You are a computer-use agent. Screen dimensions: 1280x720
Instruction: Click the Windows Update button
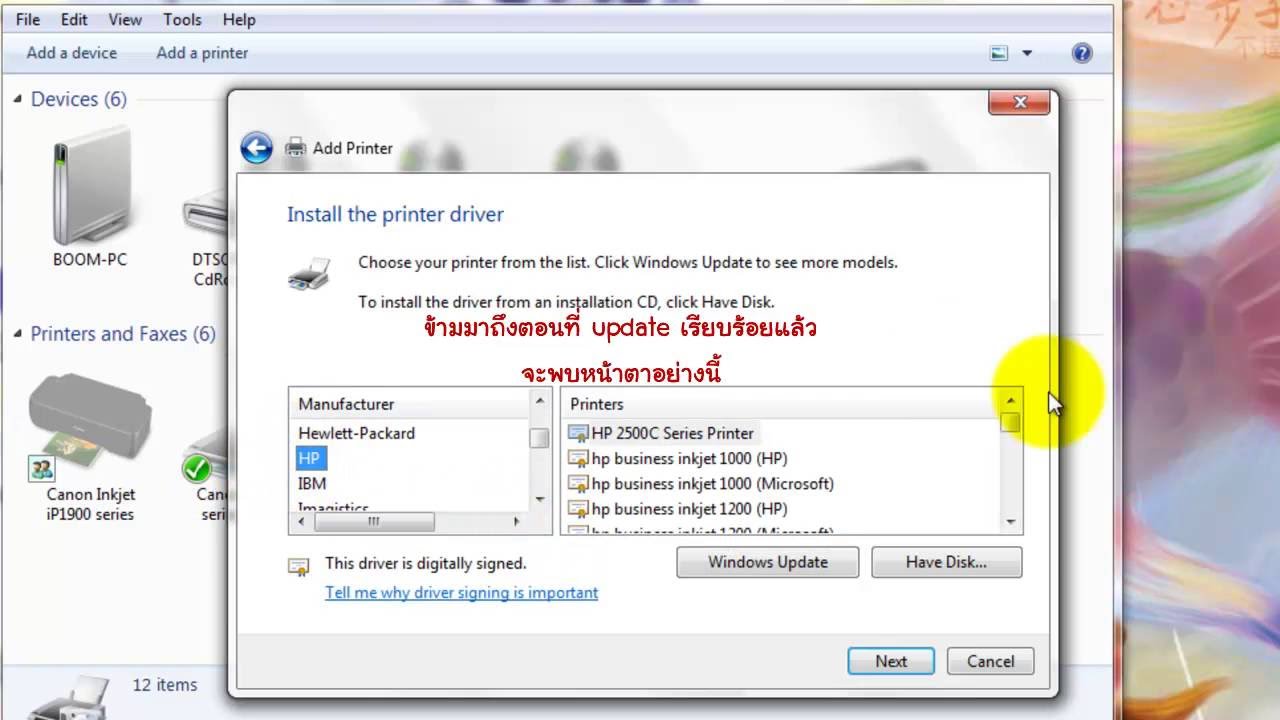[x=768, y=562]
